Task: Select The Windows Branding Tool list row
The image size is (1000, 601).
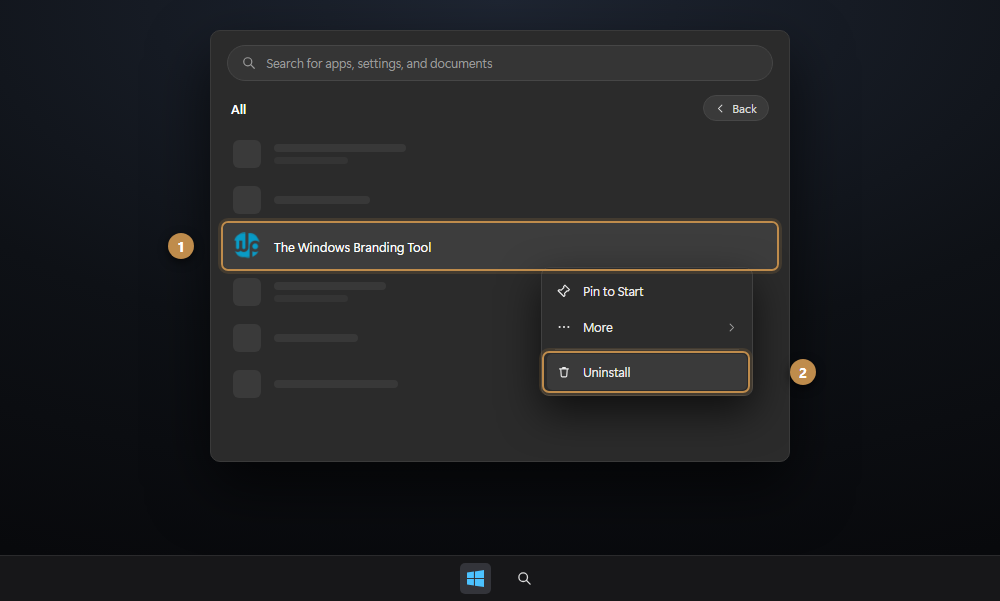Action: pyautogui.click(x=500, y=246)
